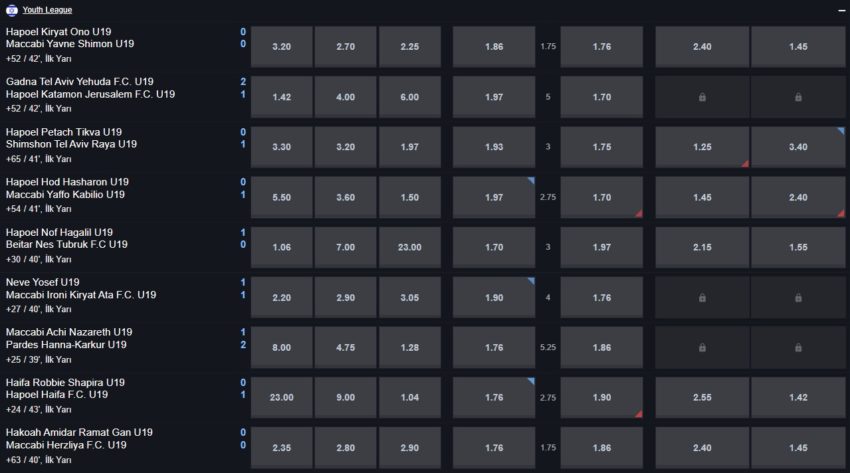Select 9.00 draw odds in Haifa Robbie Shapira row

345,397
